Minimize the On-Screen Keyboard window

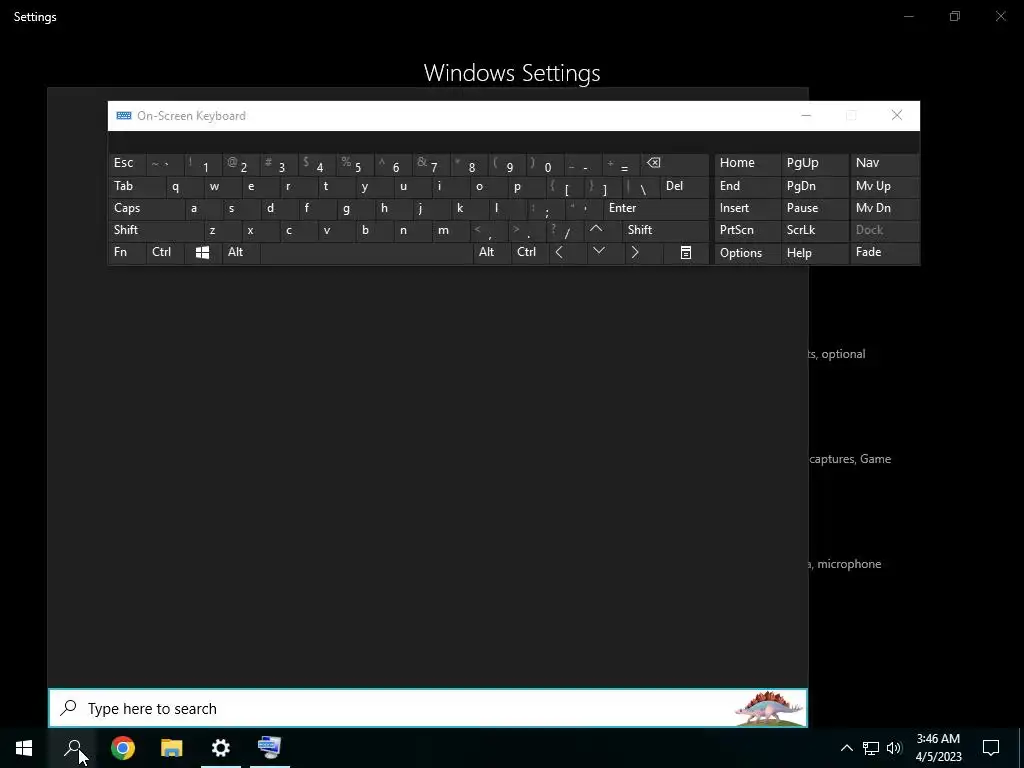(806, 116)
